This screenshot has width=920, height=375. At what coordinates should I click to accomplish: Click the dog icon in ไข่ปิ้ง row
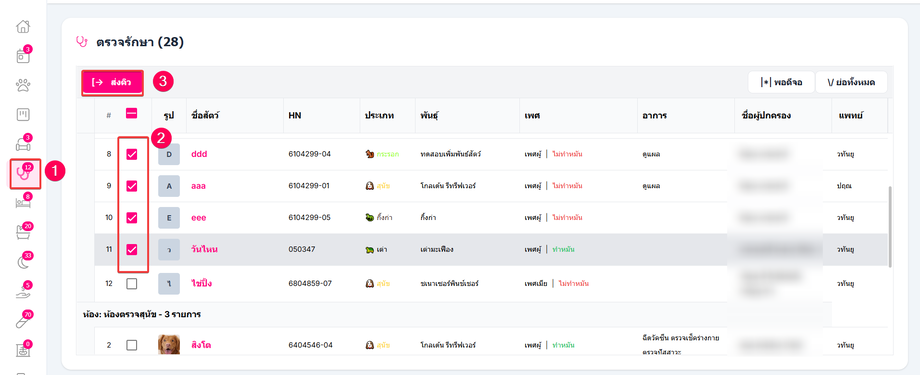(x=369, y=283)
